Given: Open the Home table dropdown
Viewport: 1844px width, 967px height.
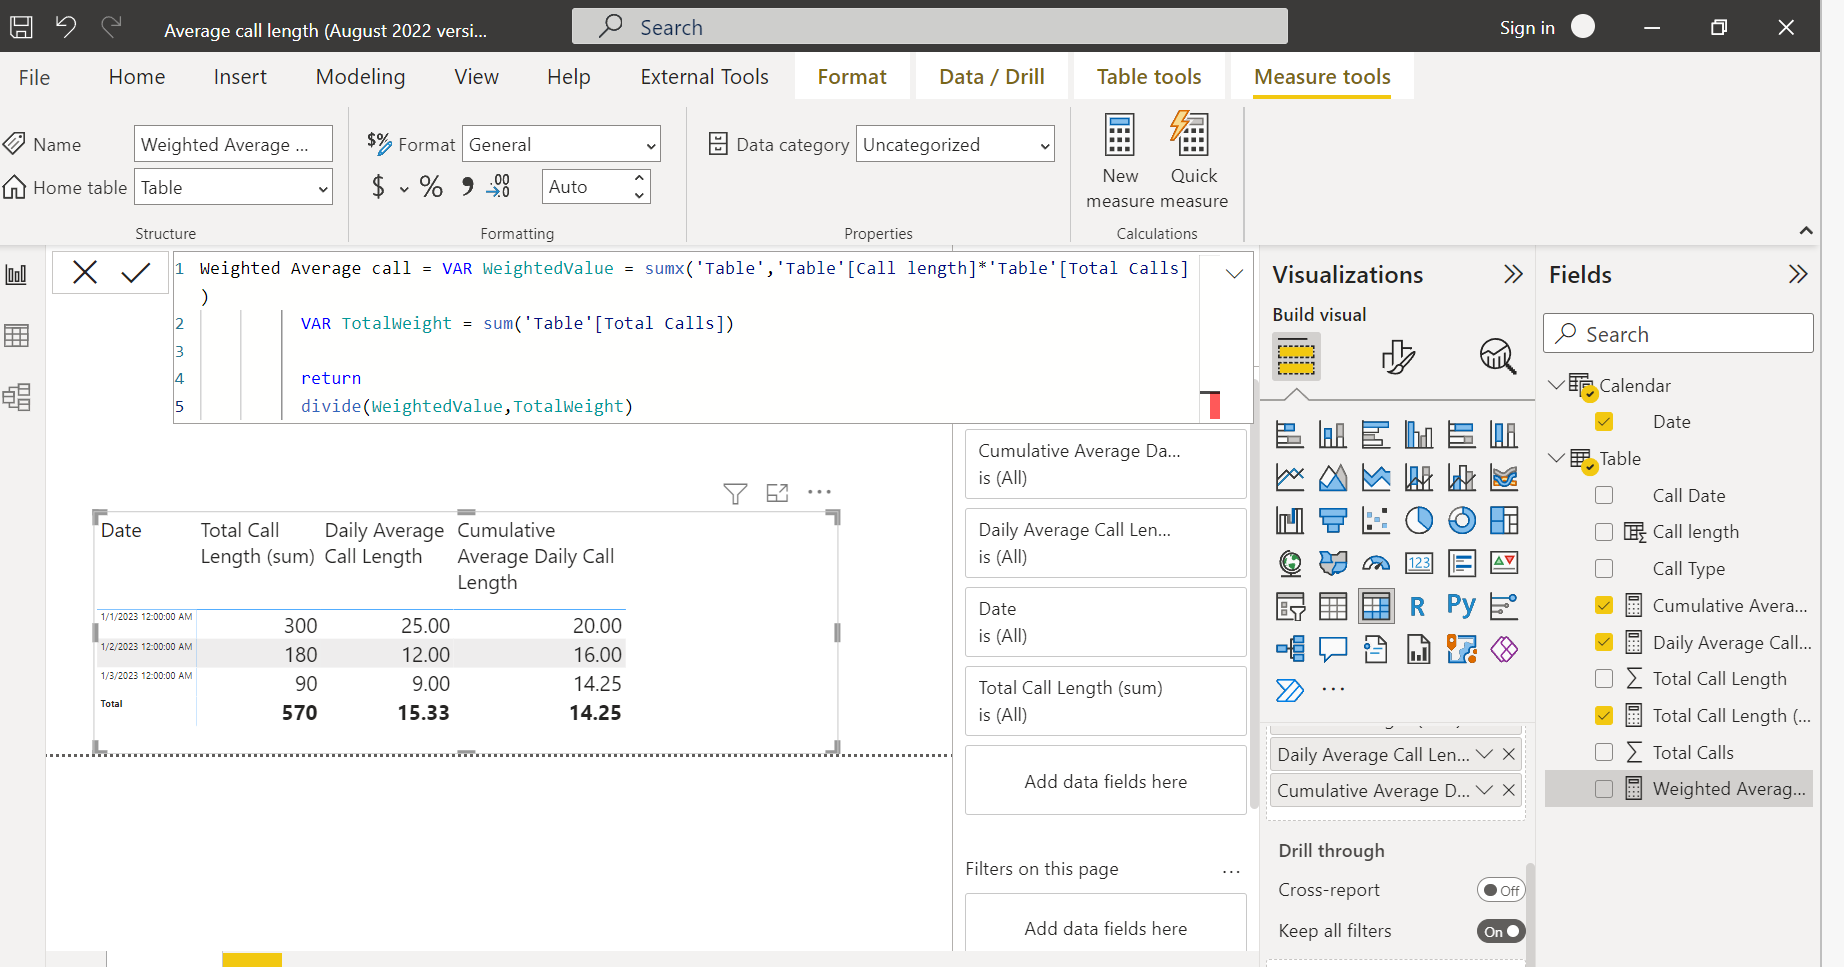Looking at the screenshot, I should 233,187.
